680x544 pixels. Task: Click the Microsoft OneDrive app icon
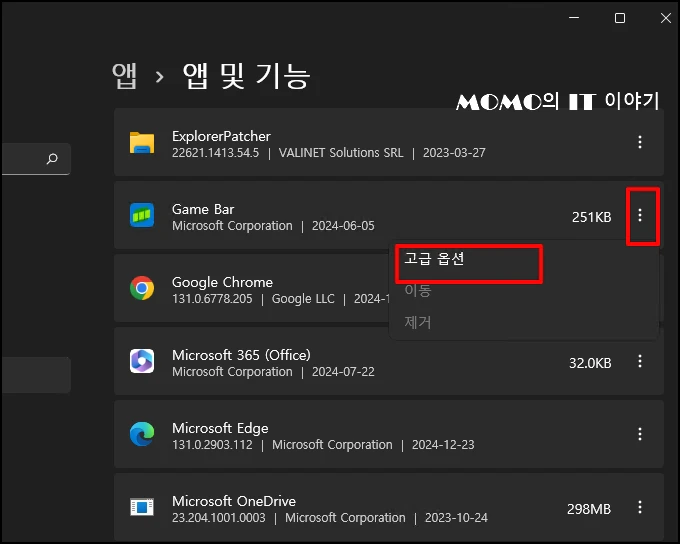coord(142,507)
